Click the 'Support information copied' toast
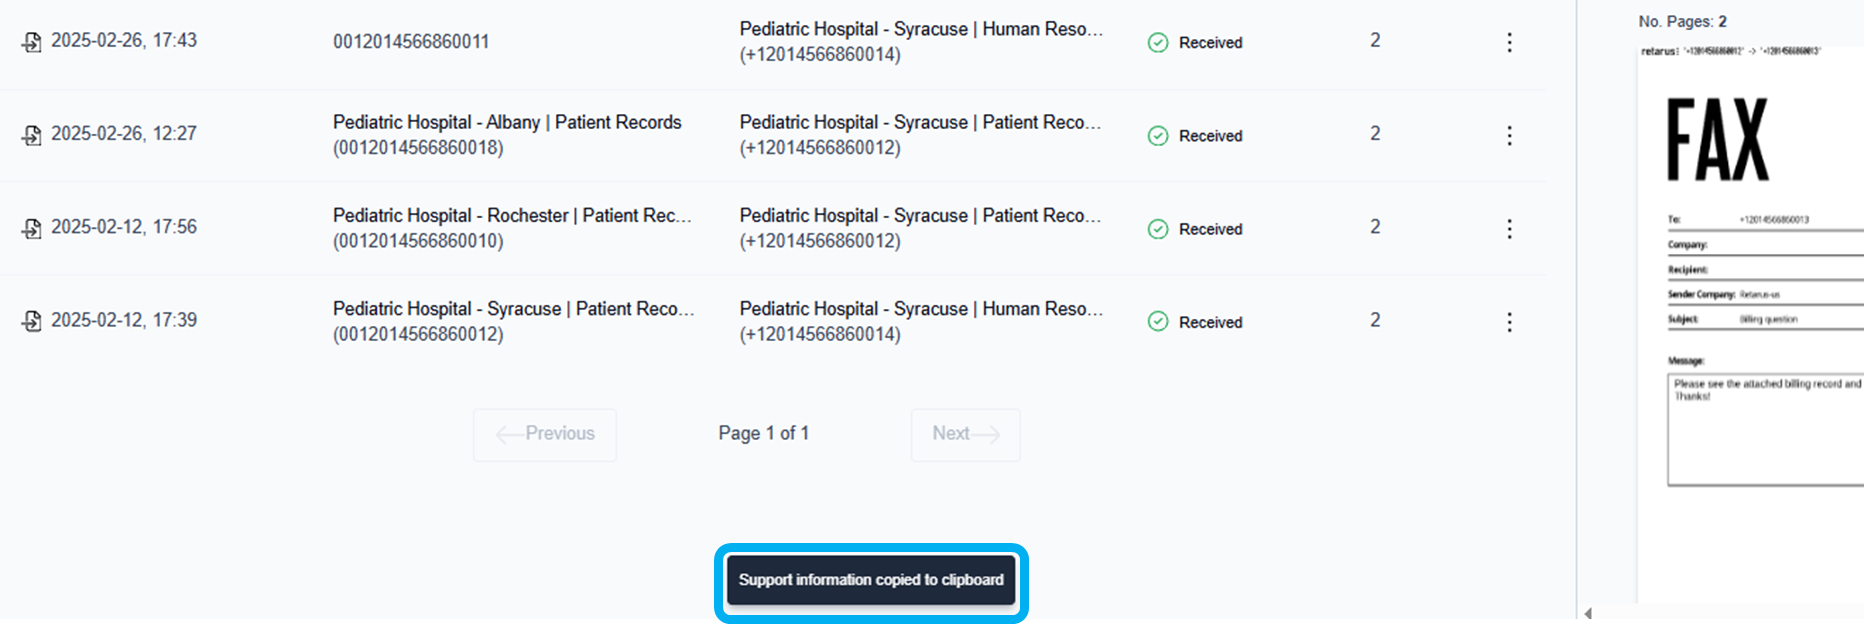 (x=871, y=580)
